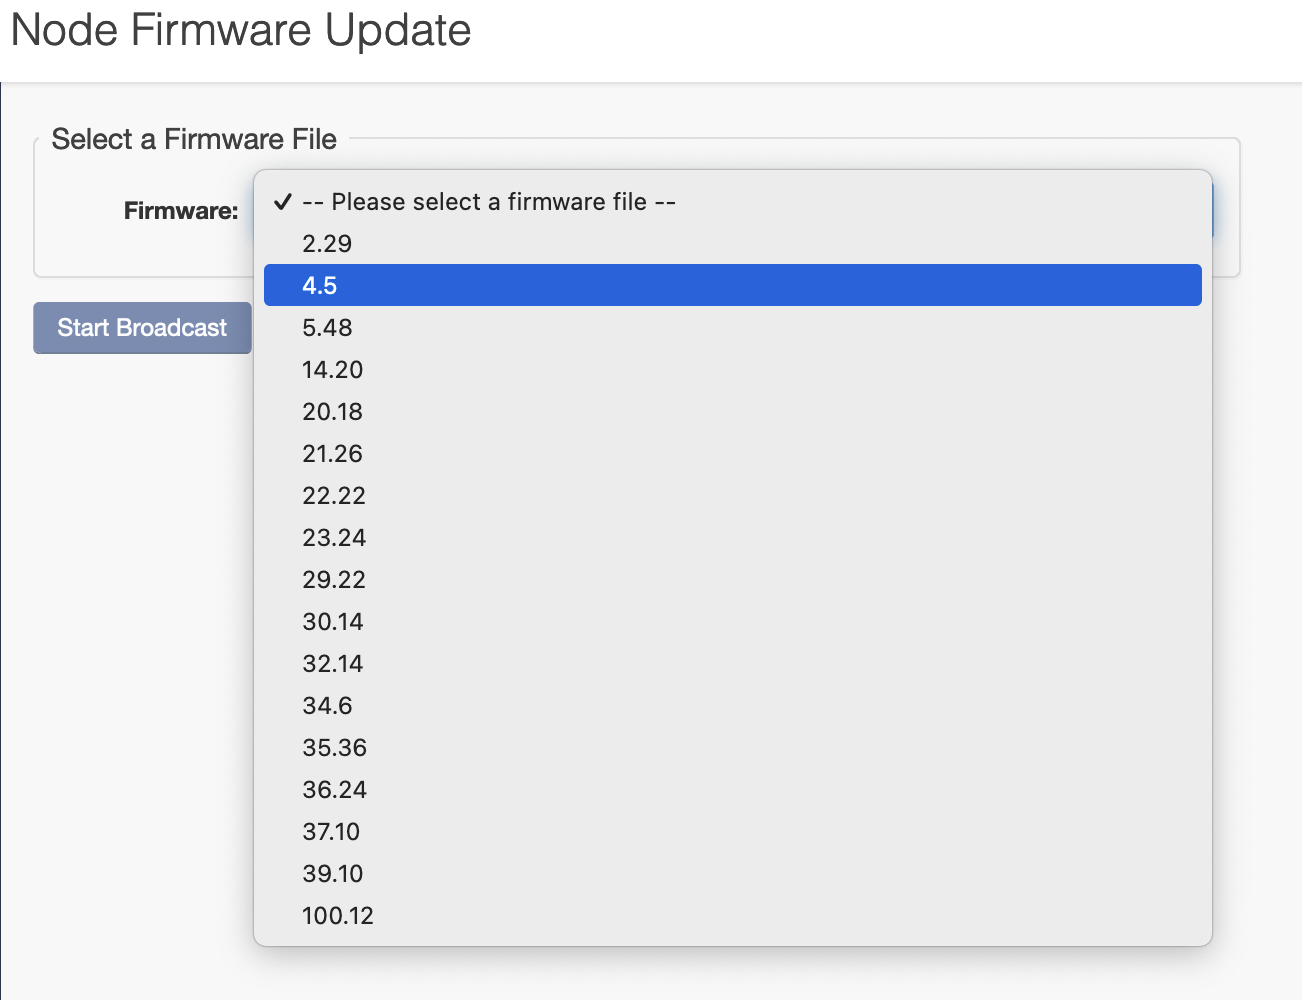Select firmware version 2.29
Screen dimensions: 1302x1000
click(327, 244)
